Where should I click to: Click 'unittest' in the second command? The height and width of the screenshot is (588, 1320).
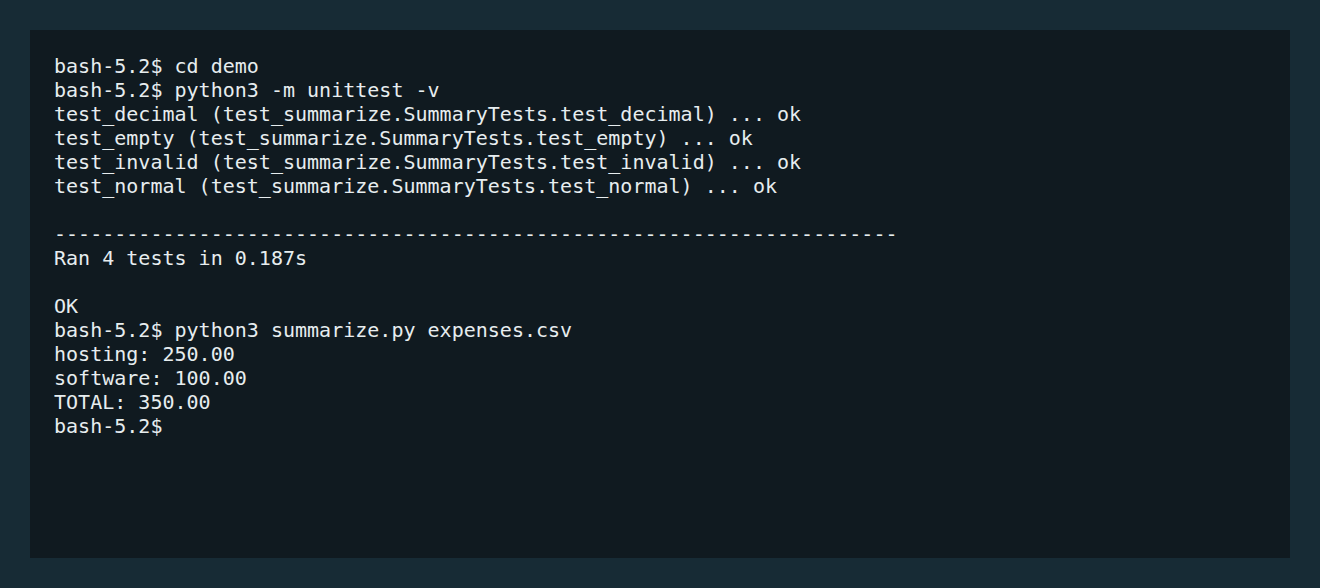(355, 91)
